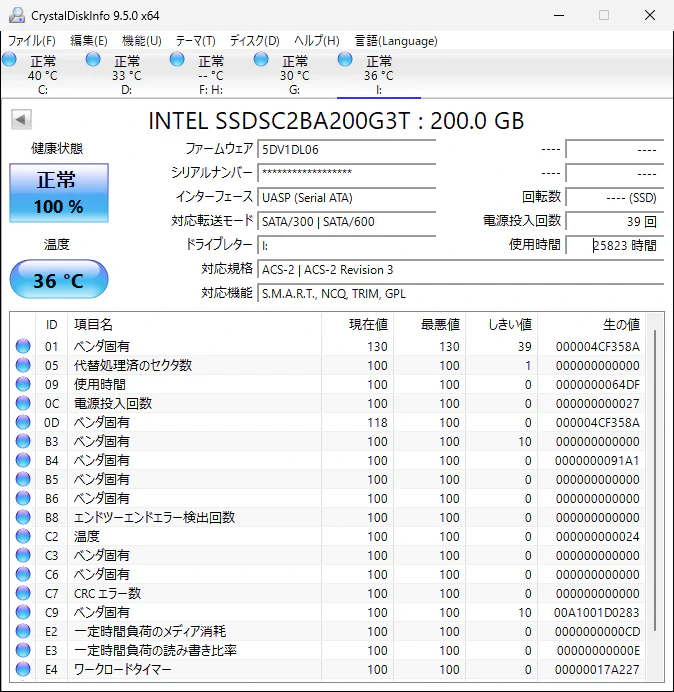Click the 36 °C temperature button
Image resolution: width=674 pixels, height=692 pixels.
59,280
